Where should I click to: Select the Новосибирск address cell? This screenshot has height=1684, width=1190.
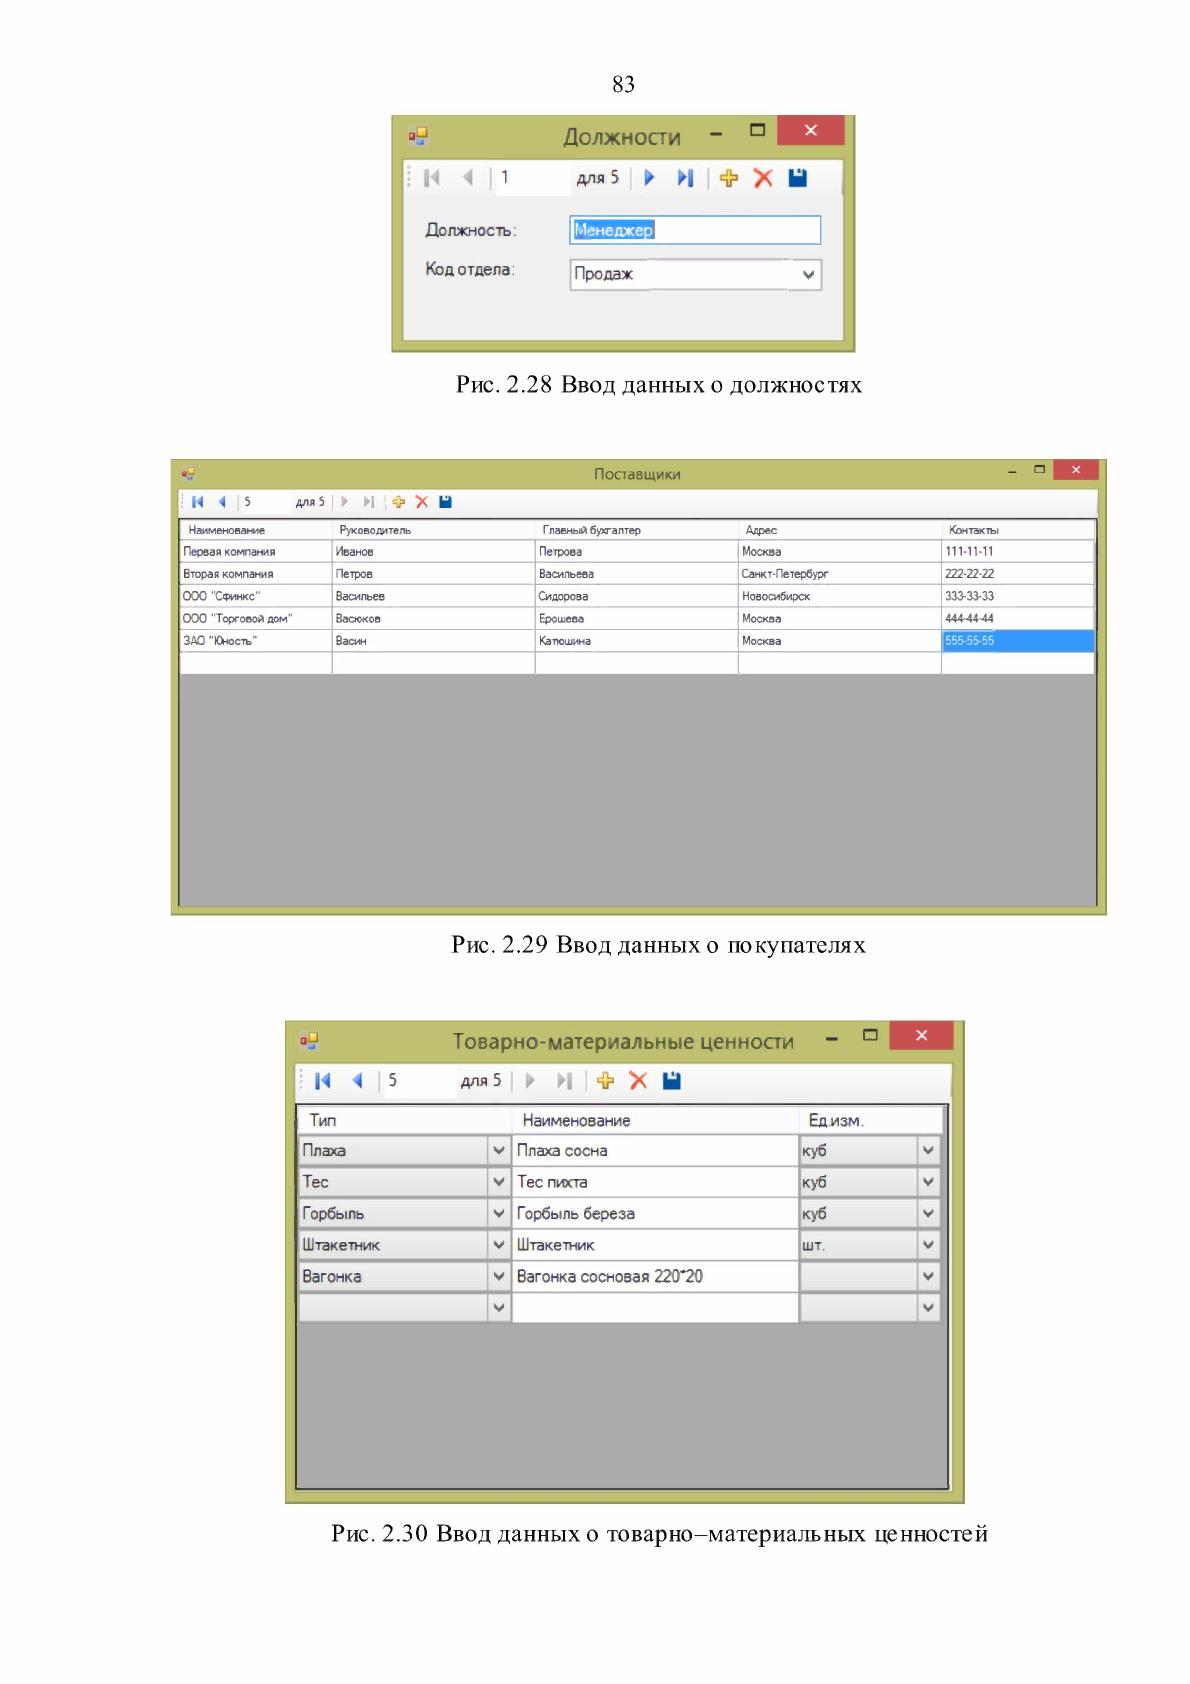tap(839, 596)
